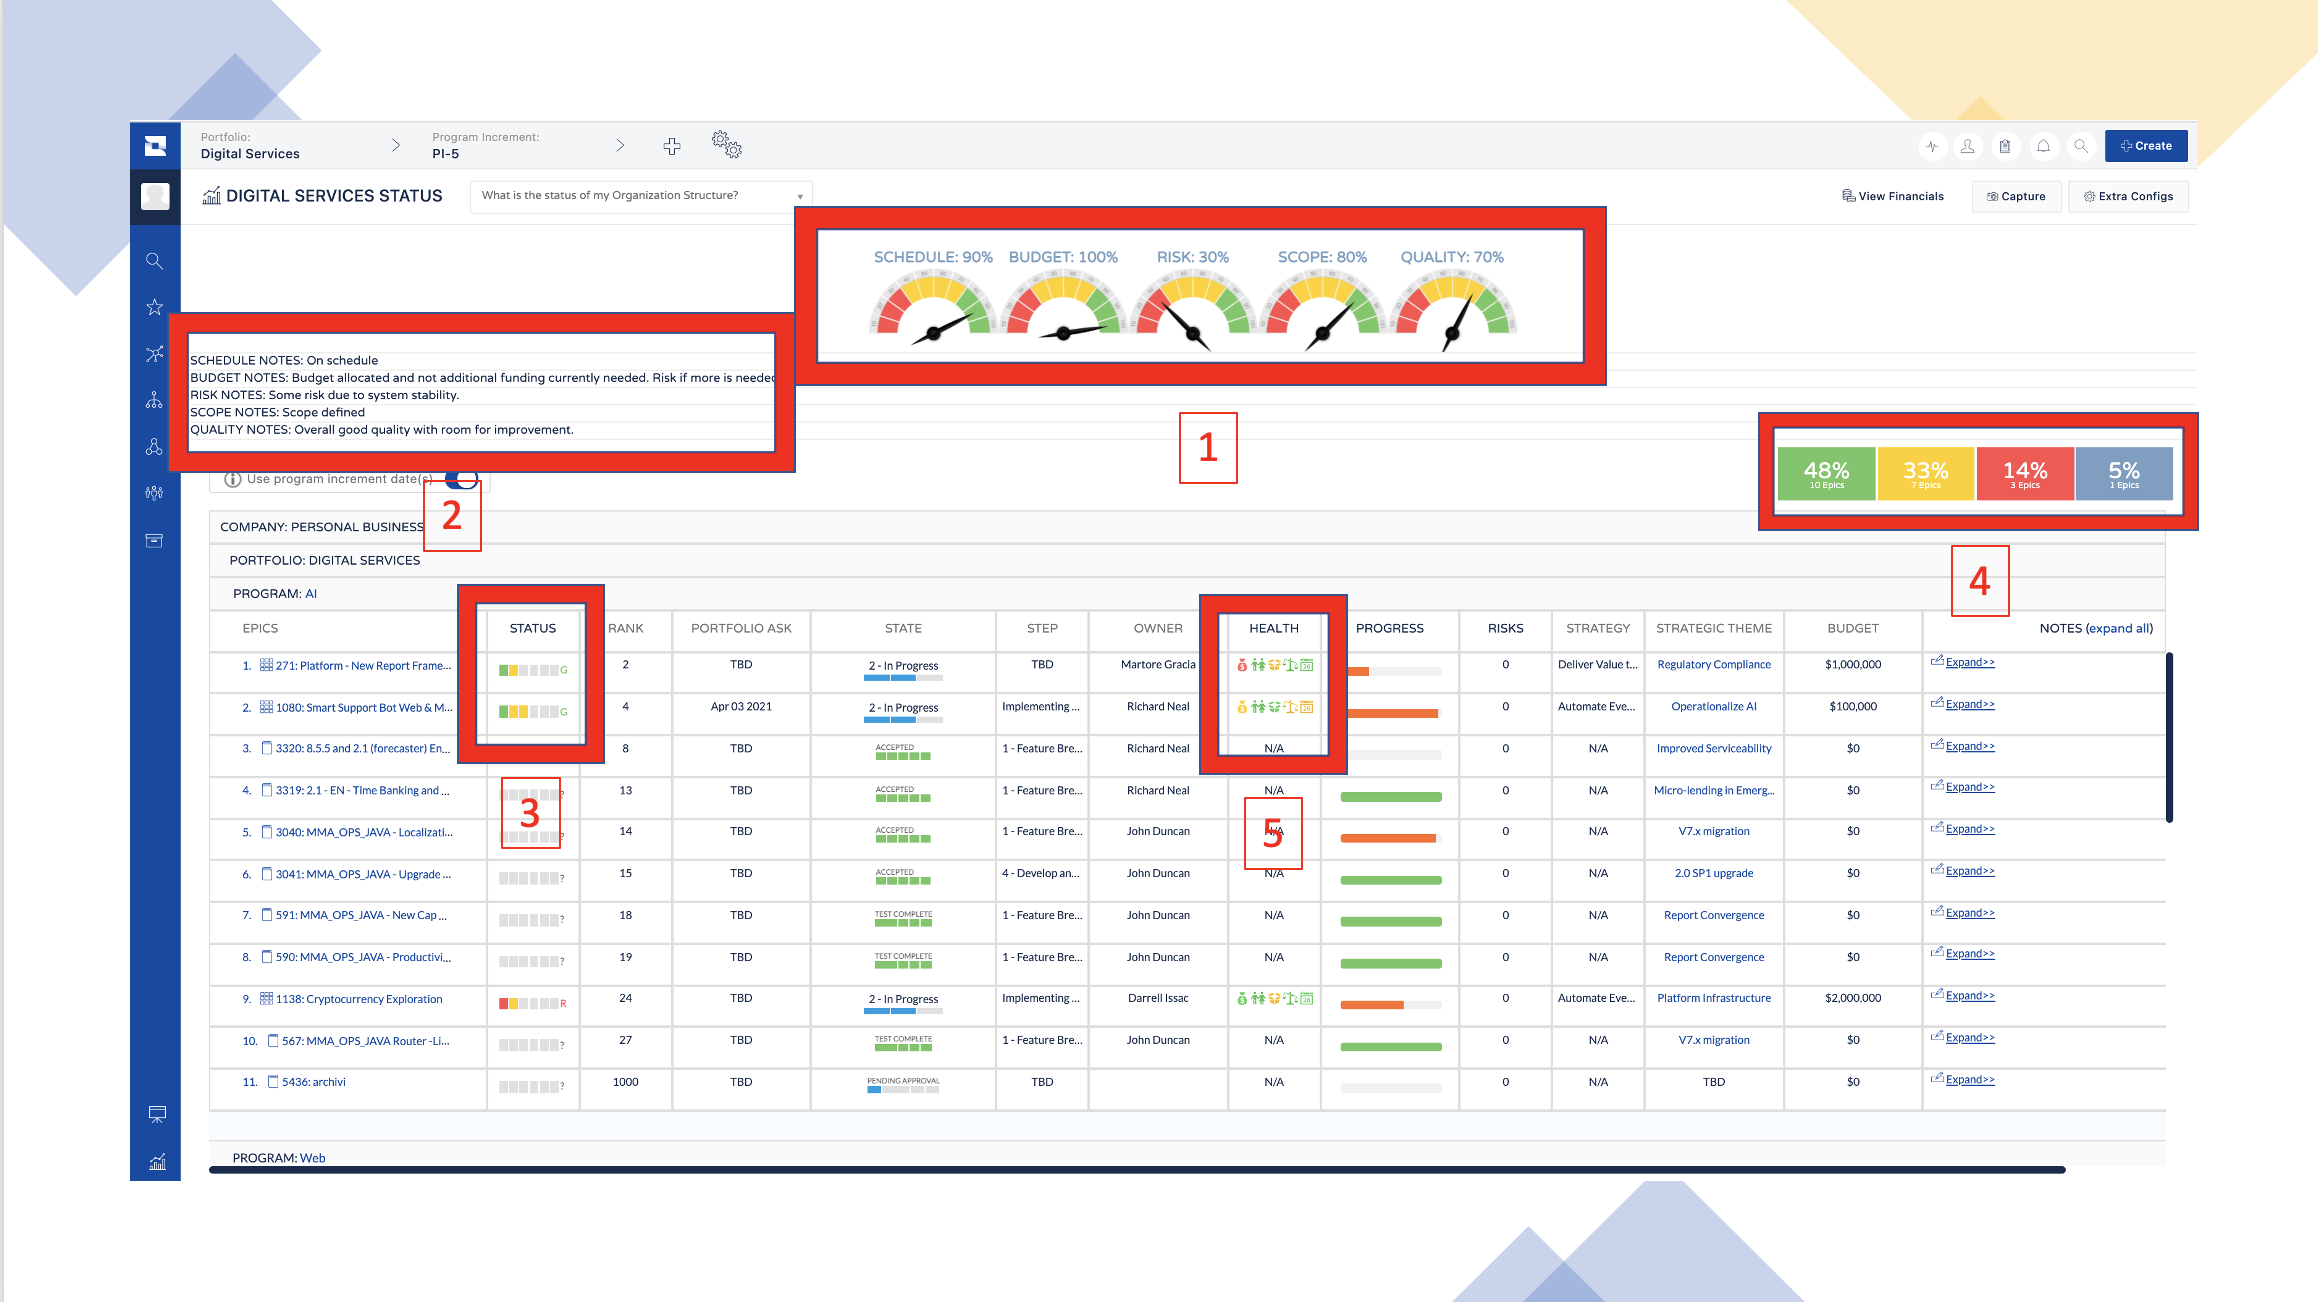Click View Financials

pos(1893,196)
